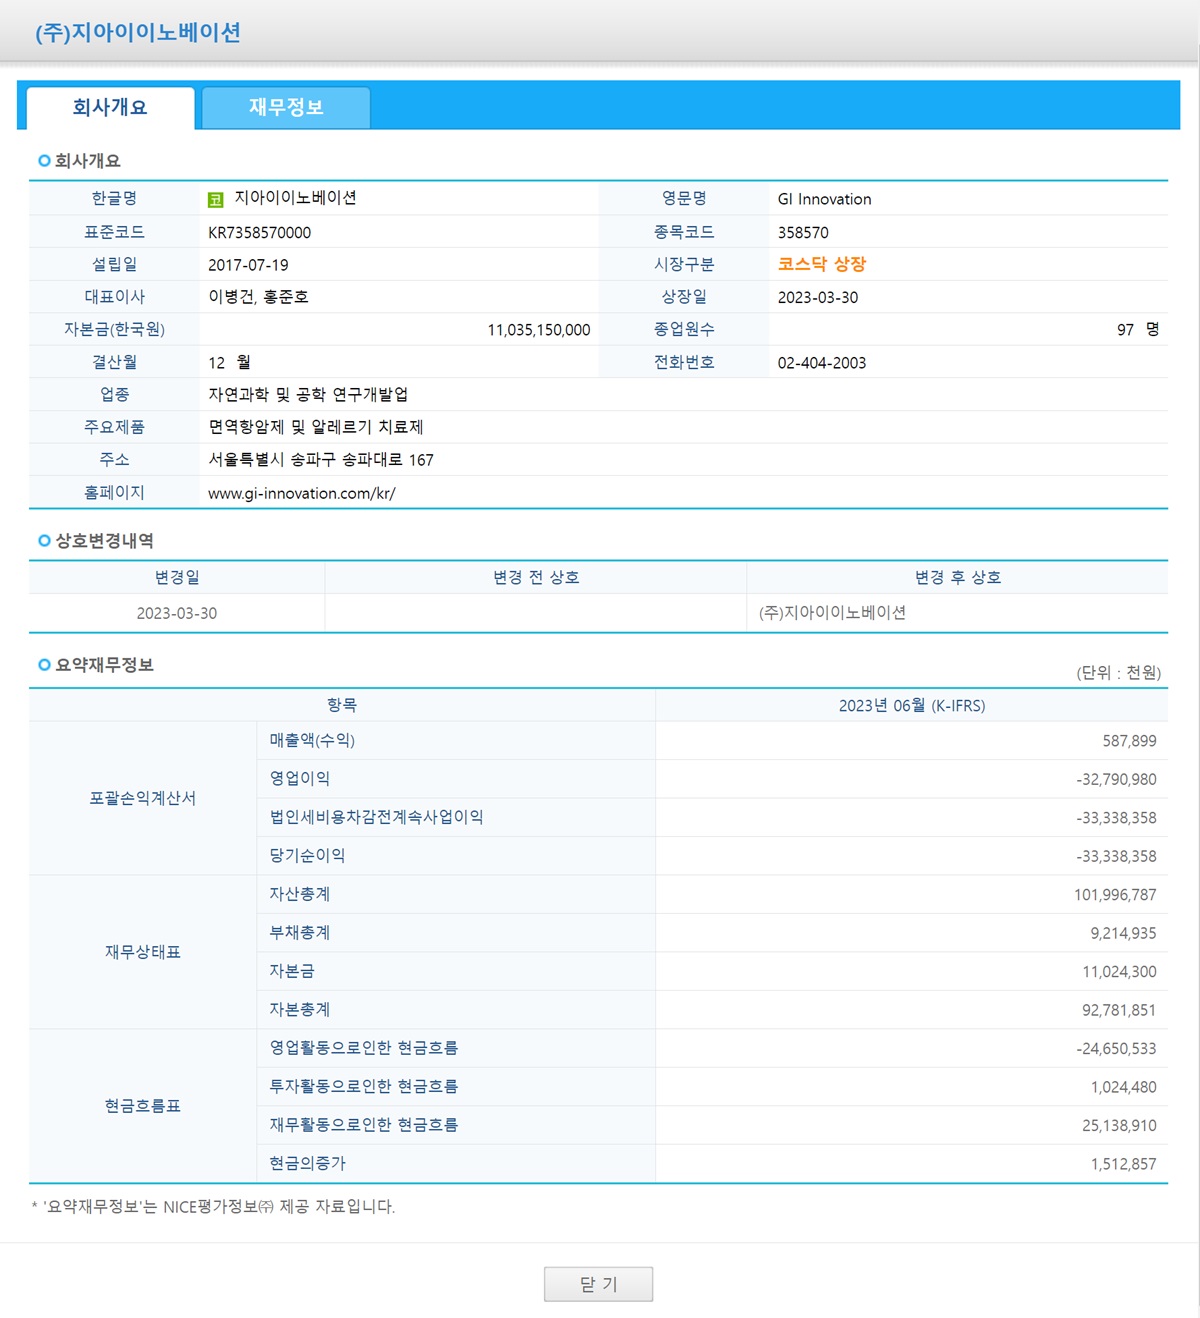
Task: Click the 영업활동으로인한 현금흐름 row label
Action: pos(364,1047)
